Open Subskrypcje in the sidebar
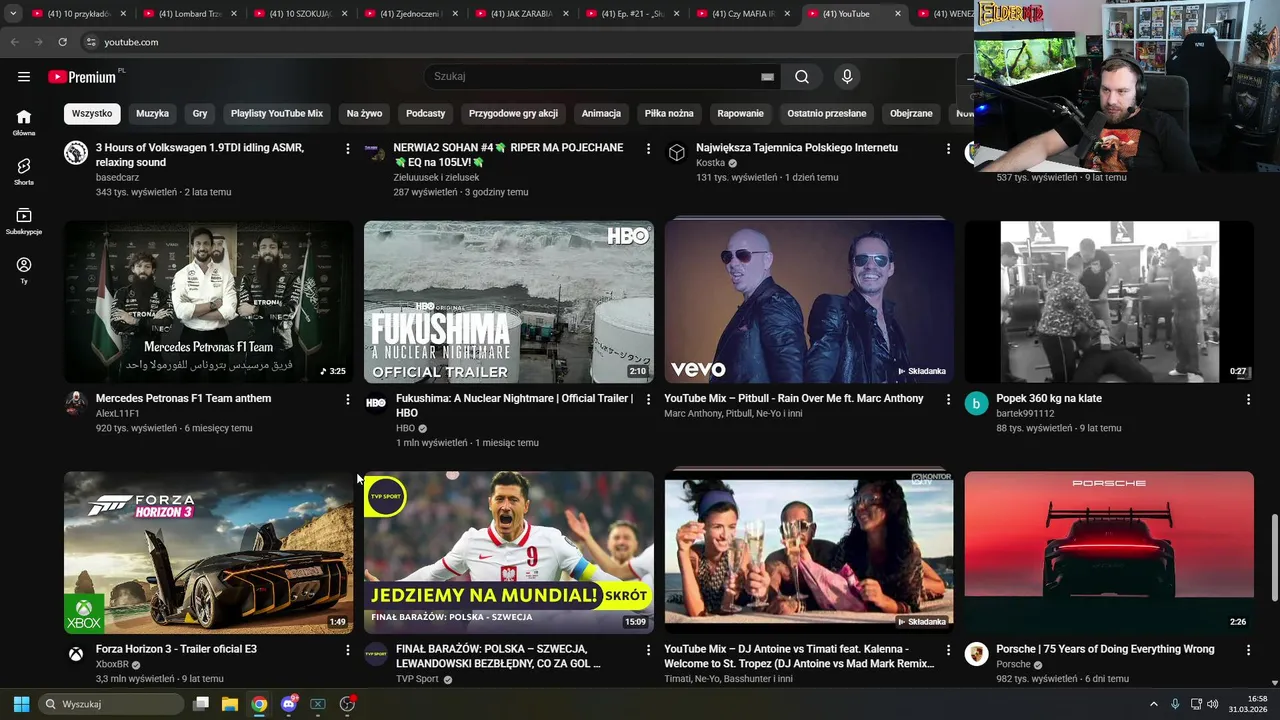 pos(24,221)
